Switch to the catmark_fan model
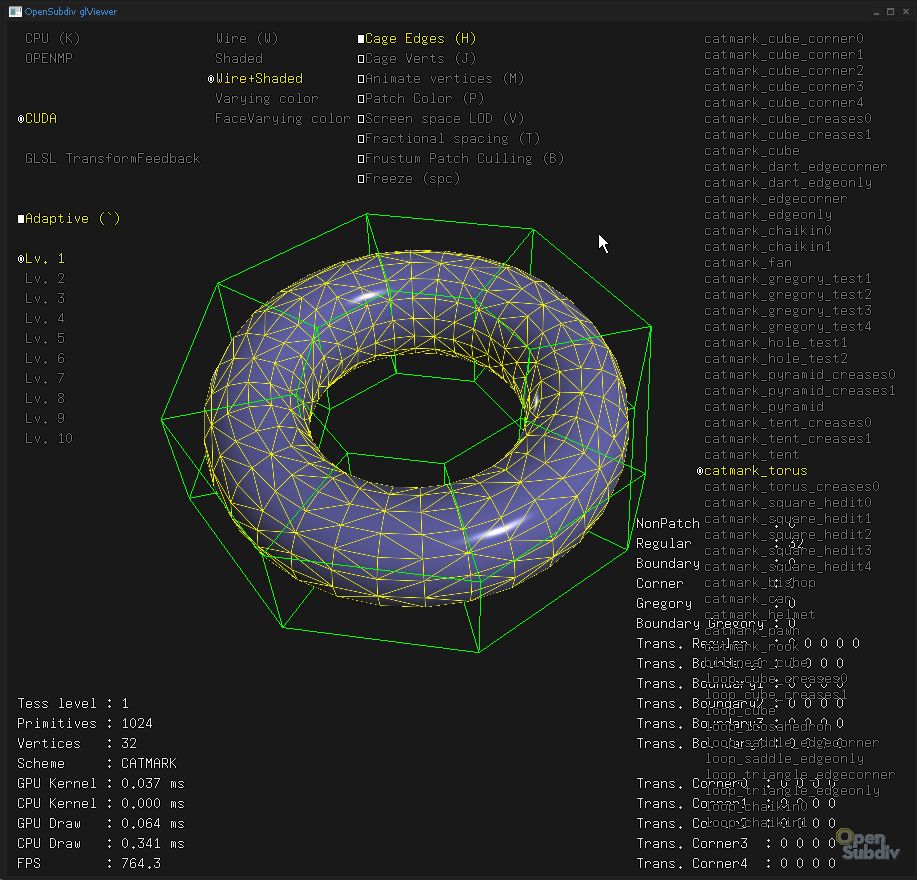Image resolution: width=917 pixels, height=880 pixels. tap(748, 263)
